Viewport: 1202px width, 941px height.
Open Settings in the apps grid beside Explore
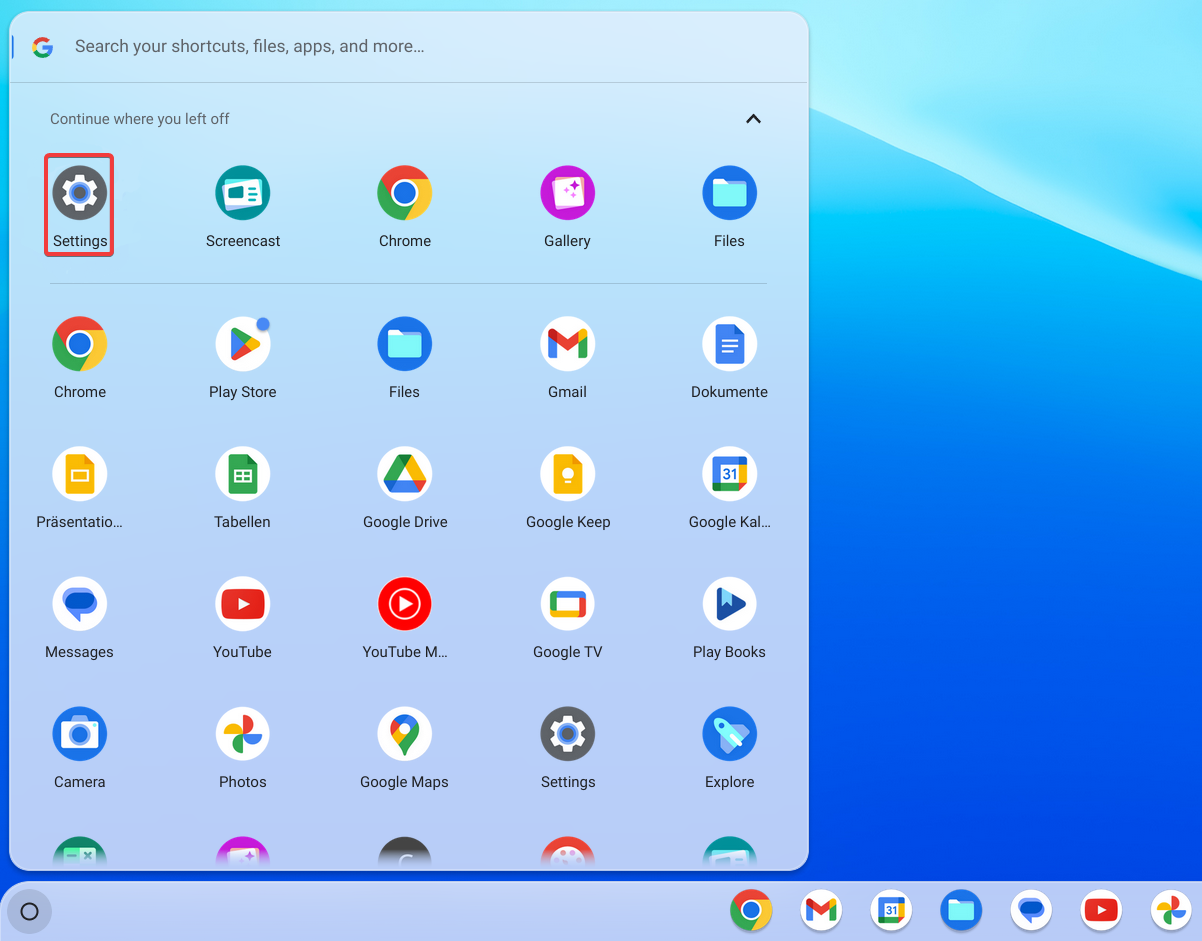pos(567,748)
